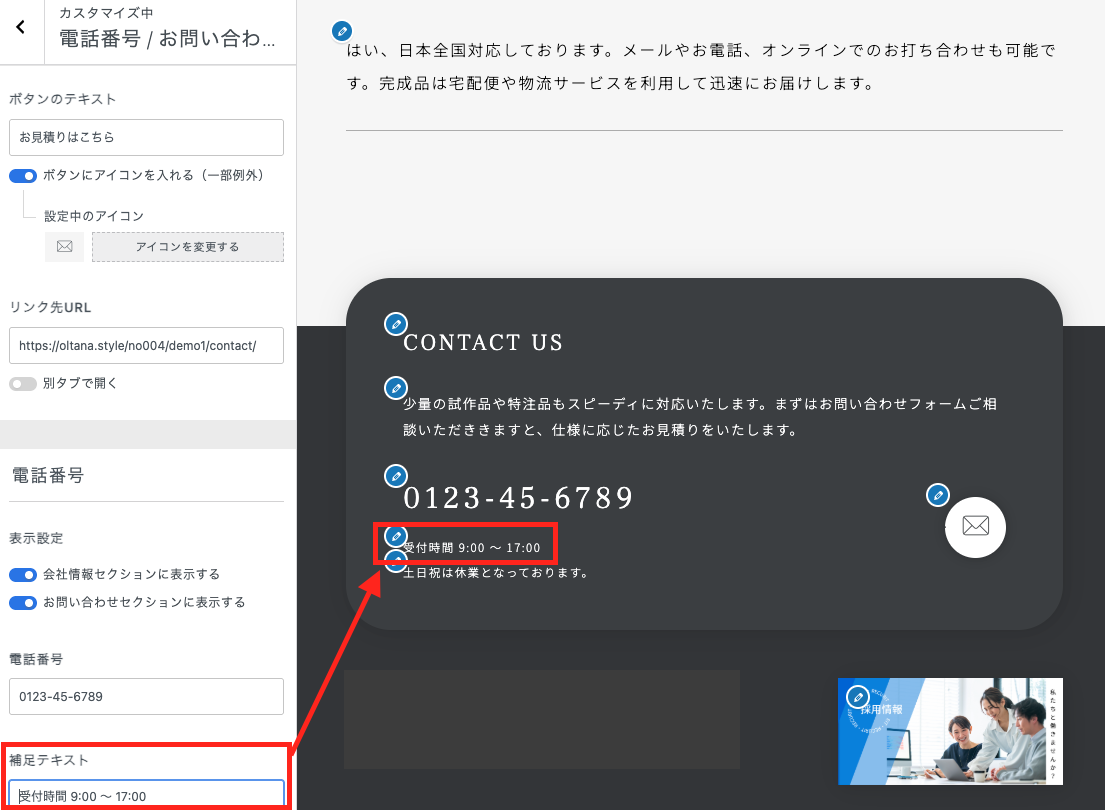Click the リンク先URL input field
The width and height of the screenshot is (1105, 810).
[146, 346]
